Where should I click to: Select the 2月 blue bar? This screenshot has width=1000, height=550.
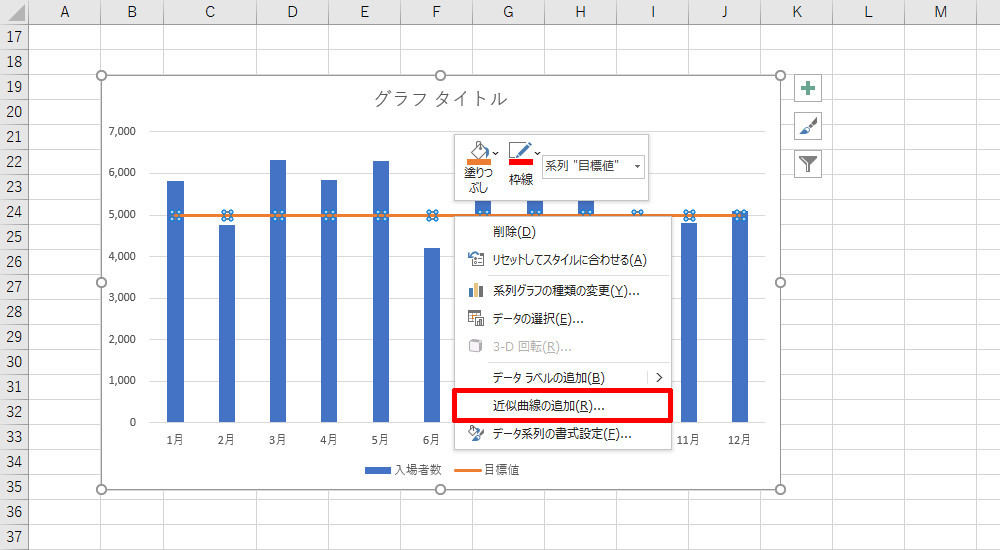pos(226,323)
